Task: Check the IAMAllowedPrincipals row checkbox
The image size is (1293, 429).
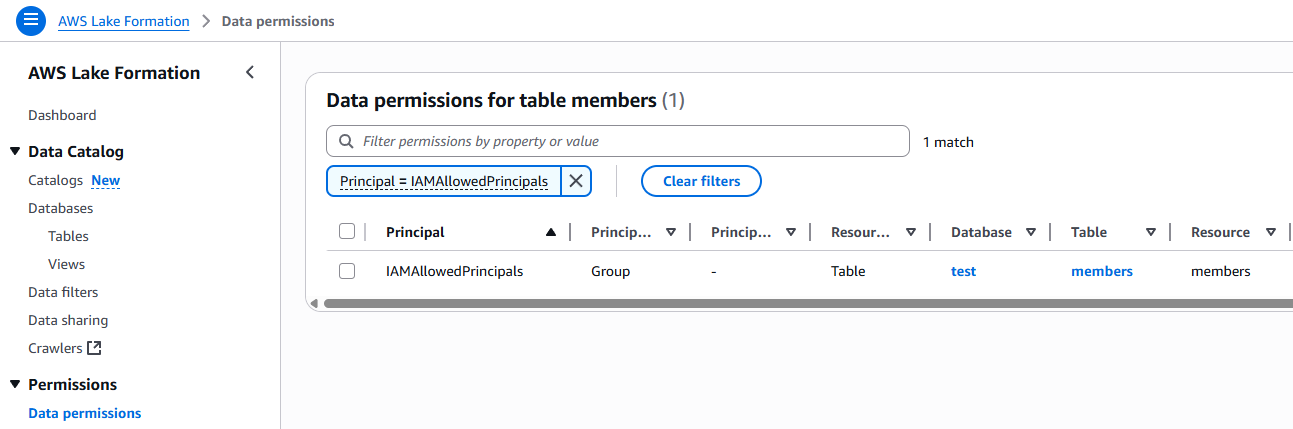Action: [347, 271]
